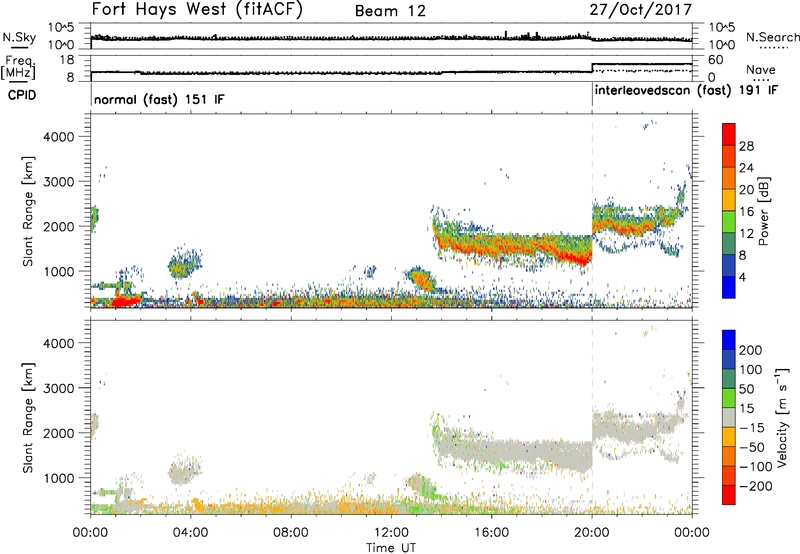The width and height of the screenshot is (800, 554).
Task: Click 'normal (fast) 151 IF' text
Action: pos(159,99)
